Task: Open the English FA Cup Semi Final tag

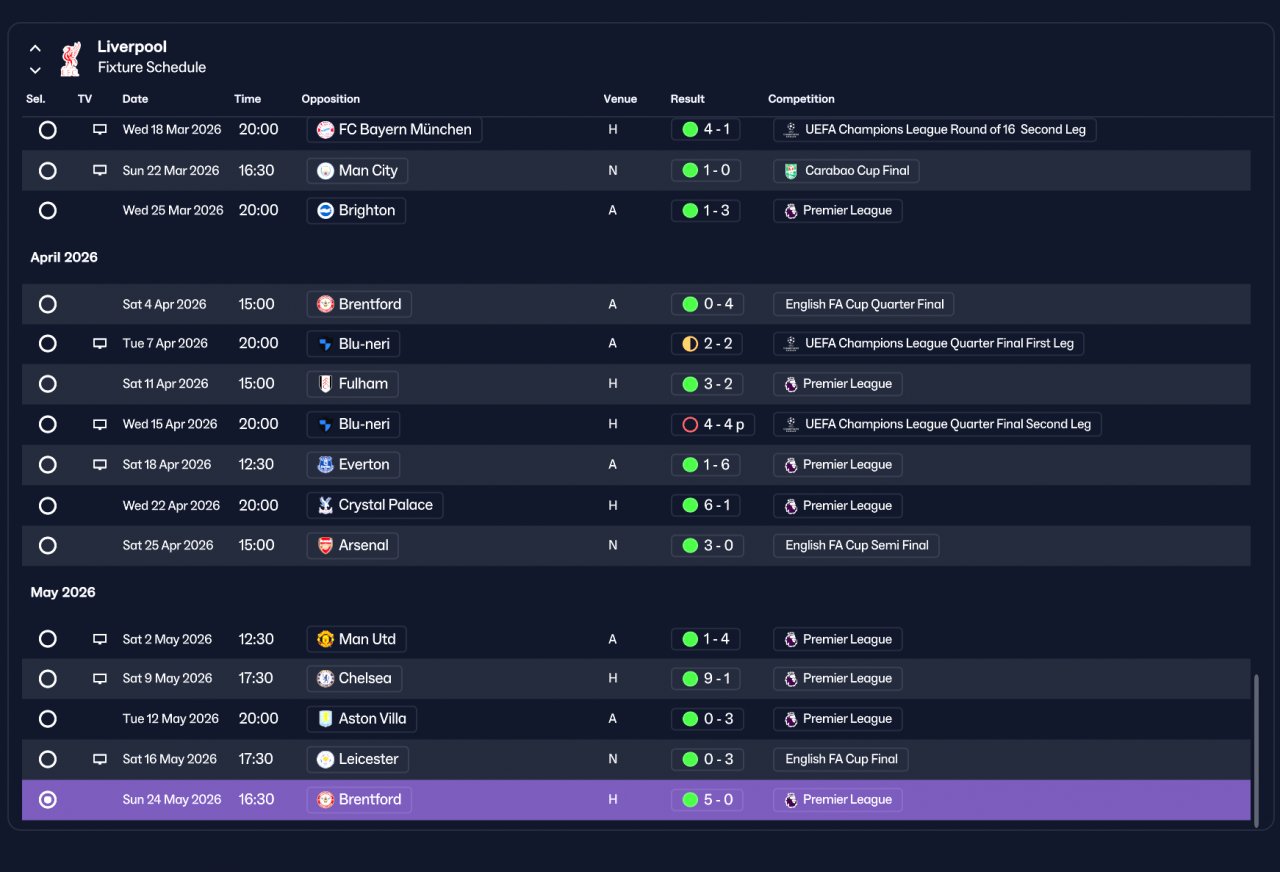Action: point(856,546)
